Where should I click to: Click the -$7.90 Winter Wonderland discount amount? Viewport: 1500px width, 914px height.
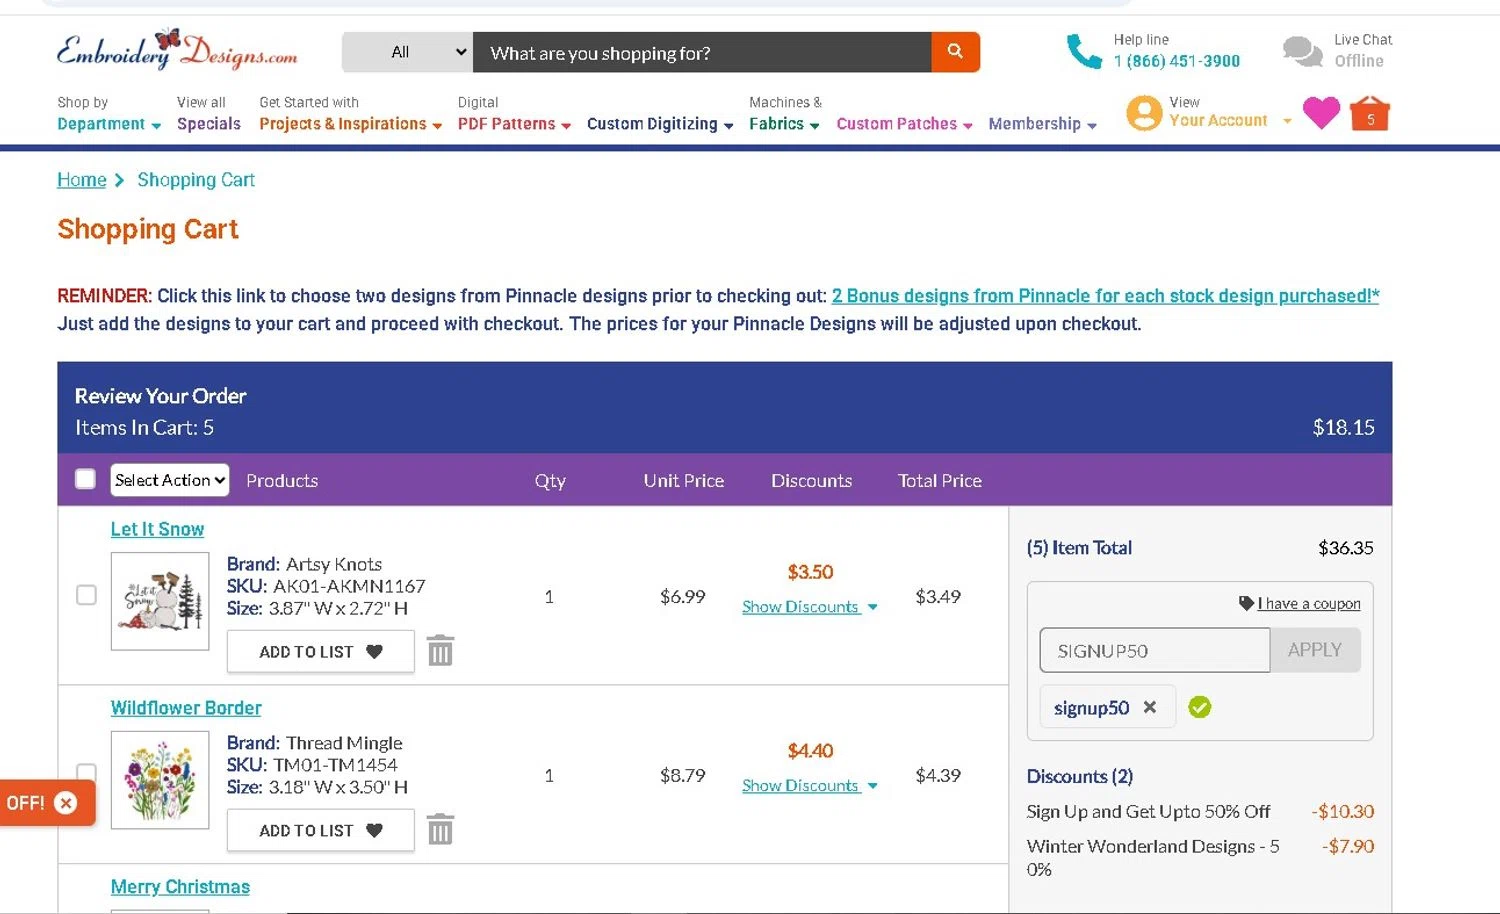tap(1348, 846)
